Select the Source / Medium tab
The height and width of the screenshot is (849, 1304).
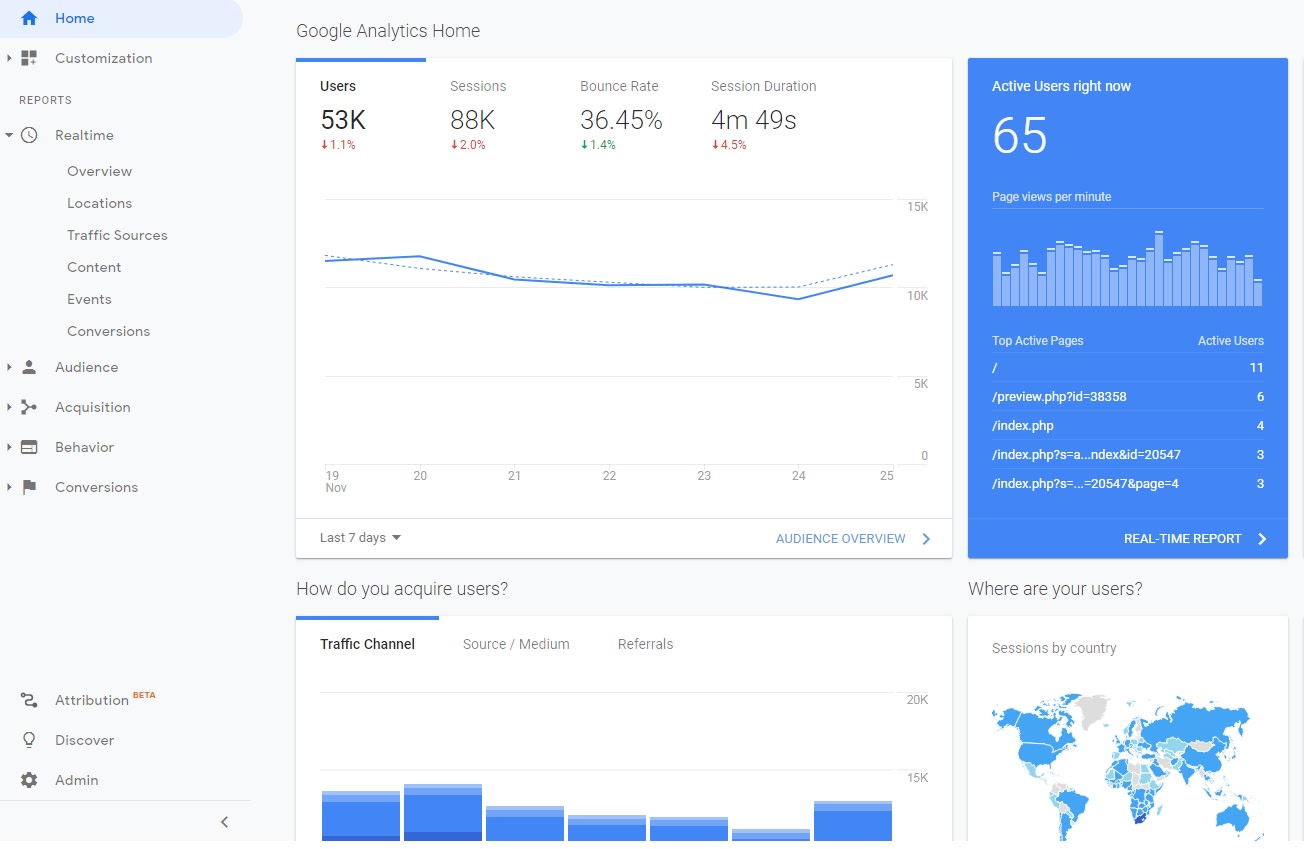(x=516, y=644)
